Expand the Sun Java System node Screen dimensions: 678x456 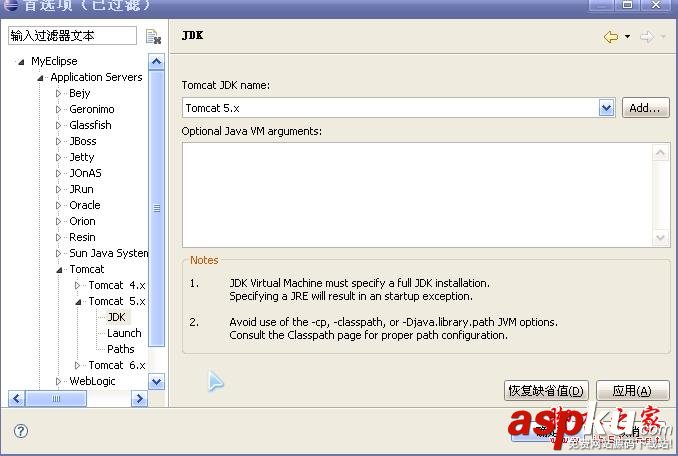pyautogui.click(x=58, y=253)
